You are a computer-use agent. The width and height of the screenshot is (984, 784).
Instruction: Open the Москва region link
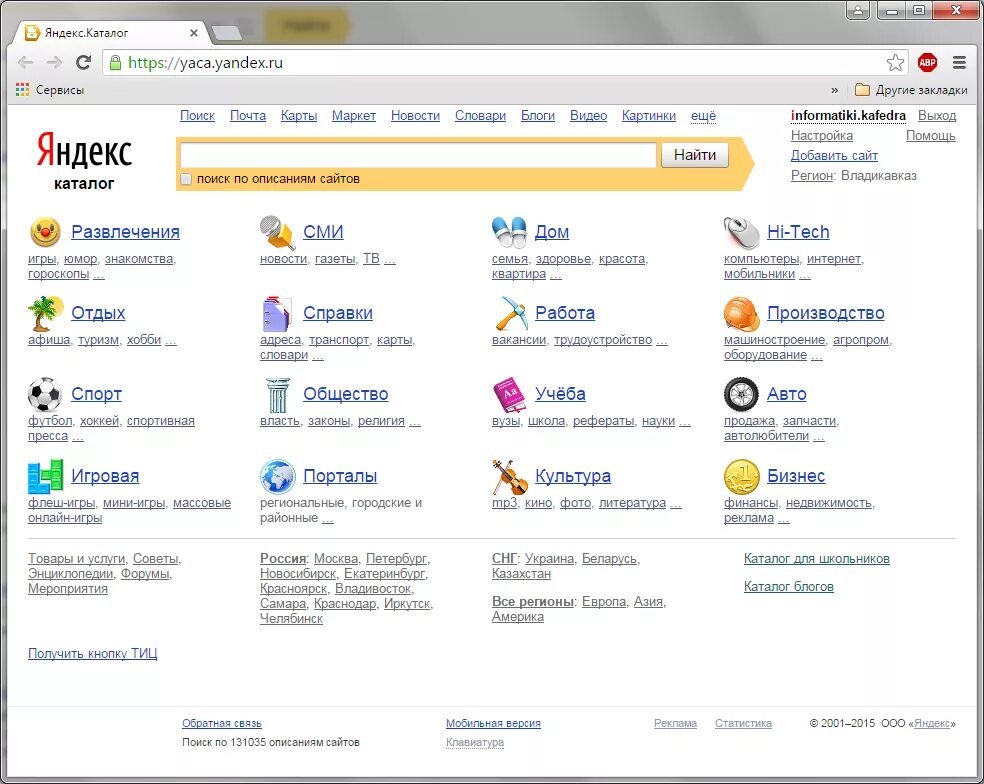point(336,559)
